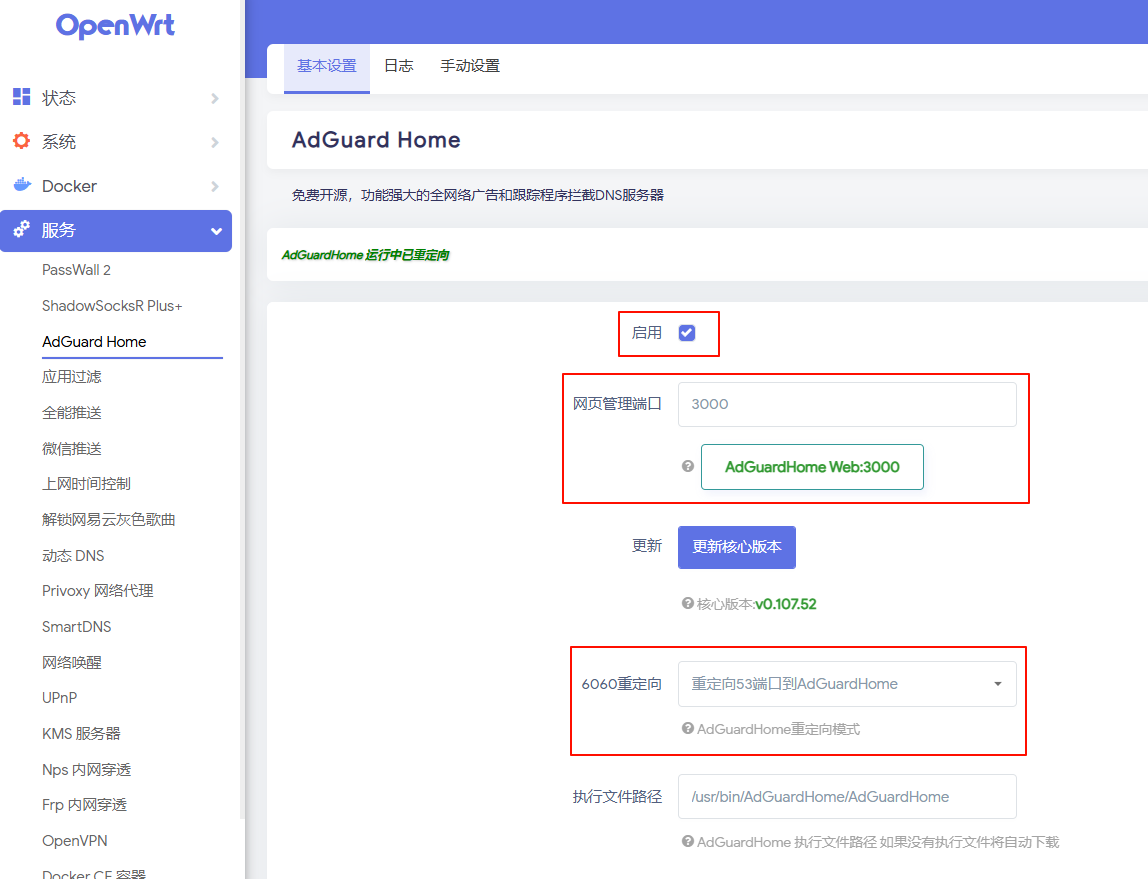Click the 更新核心版本 button
The height and width of the screenshot is (879, 1148).
click(x=736, y=547)
